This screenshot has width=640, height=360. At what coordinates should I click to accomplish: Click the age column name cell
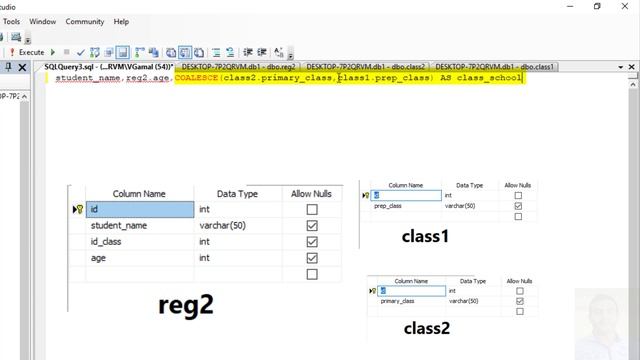click(140, 258)
